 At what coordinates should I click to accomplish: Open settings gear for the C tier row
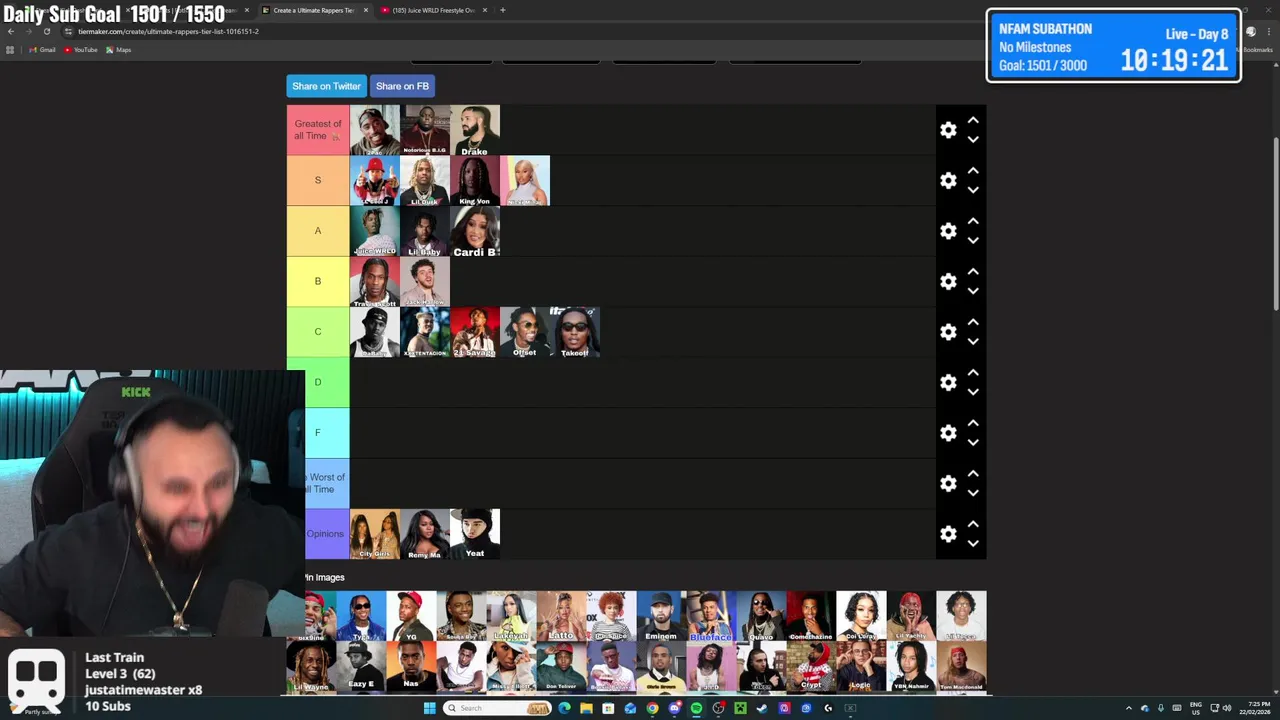tap(948, 332)
